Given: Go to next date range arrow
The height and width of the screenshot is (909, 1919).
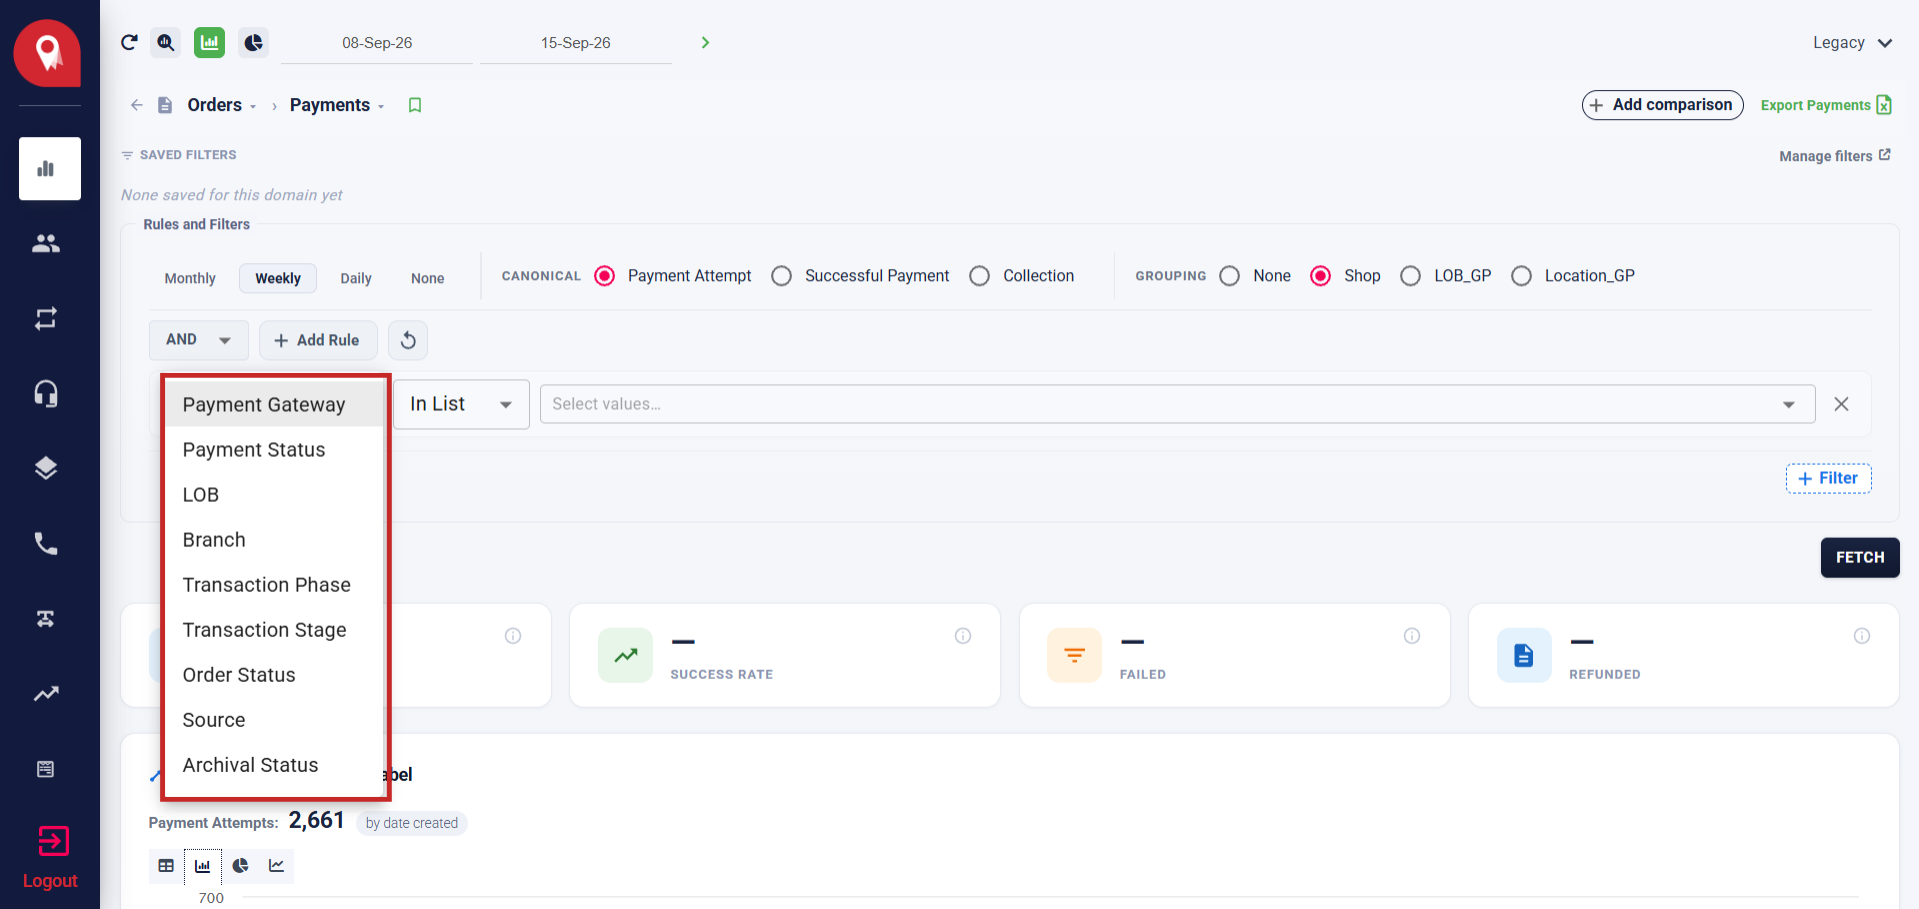Looking at the screenshot, I should tap(705, 42).
